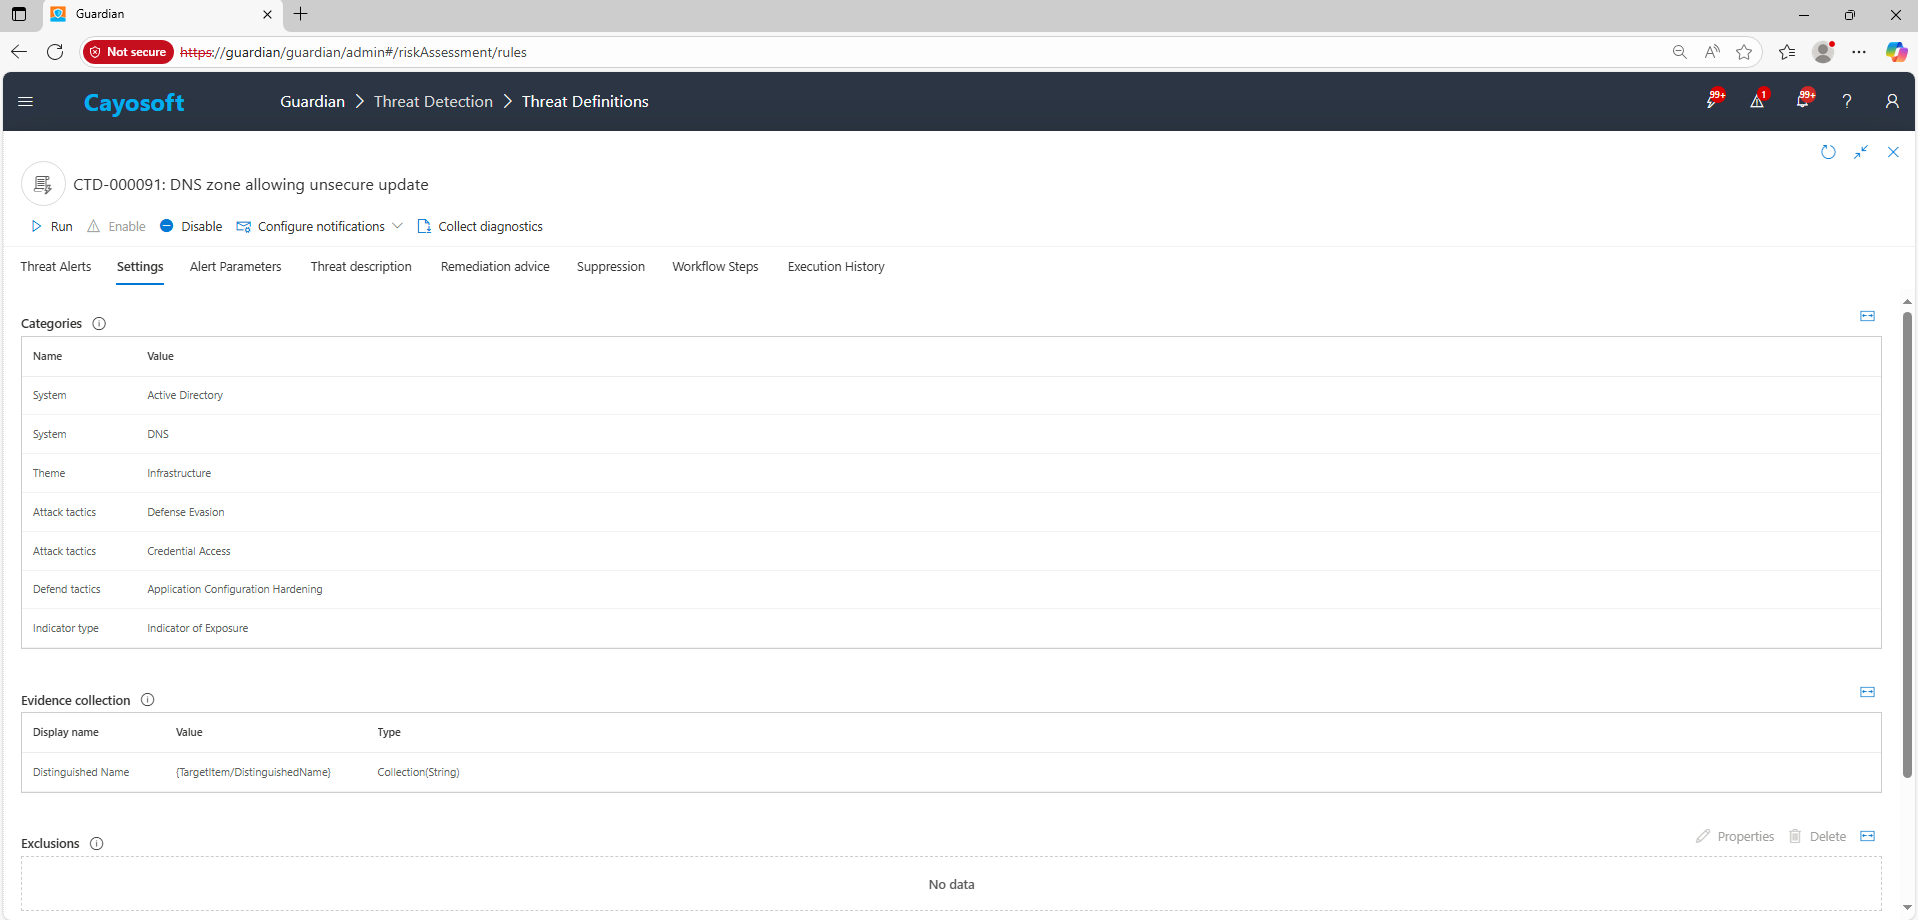Disable the threat definition
The width and height of the screenshot is (1918, 920).
pos(191,227)
